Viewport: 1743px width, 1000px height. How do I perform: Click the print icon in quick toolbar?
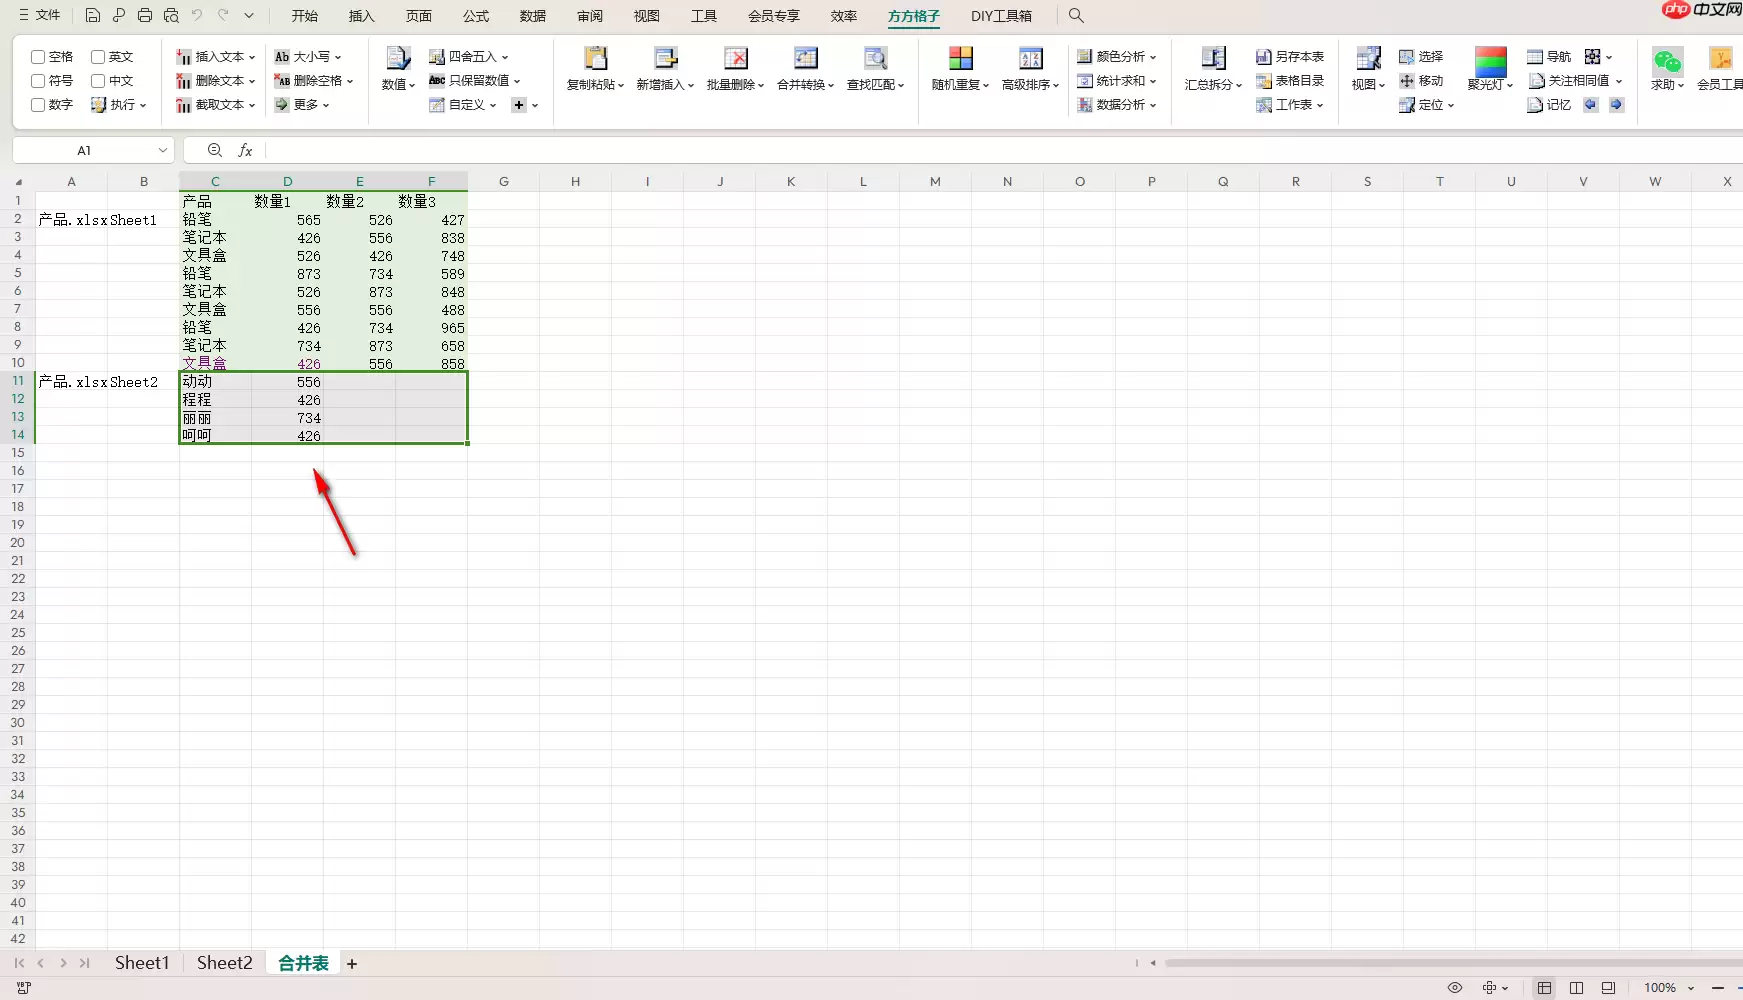point(145,16)
